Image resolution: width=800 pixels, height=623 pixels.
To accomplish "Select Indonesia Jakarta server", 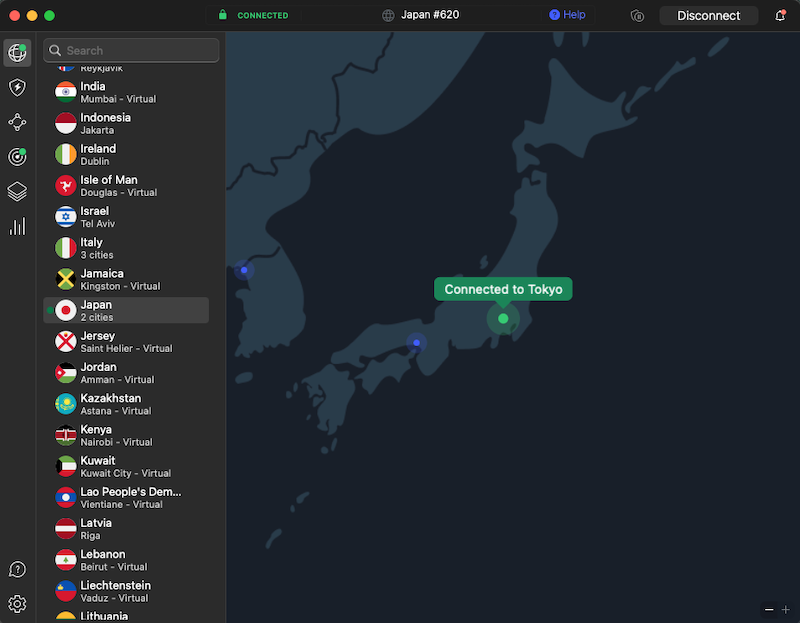I will click(x=126, y=123).
